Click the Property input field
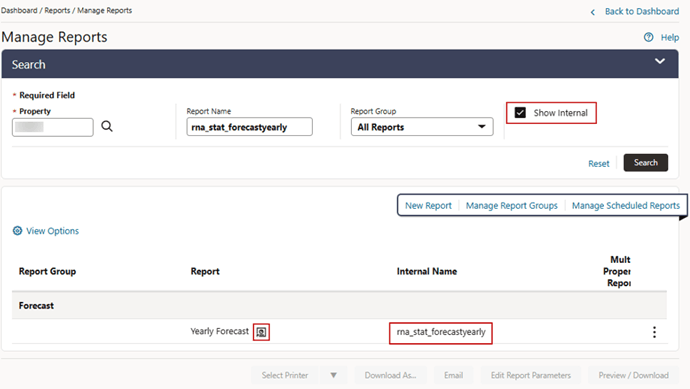690x389 pixels. [x=53, y=127]
